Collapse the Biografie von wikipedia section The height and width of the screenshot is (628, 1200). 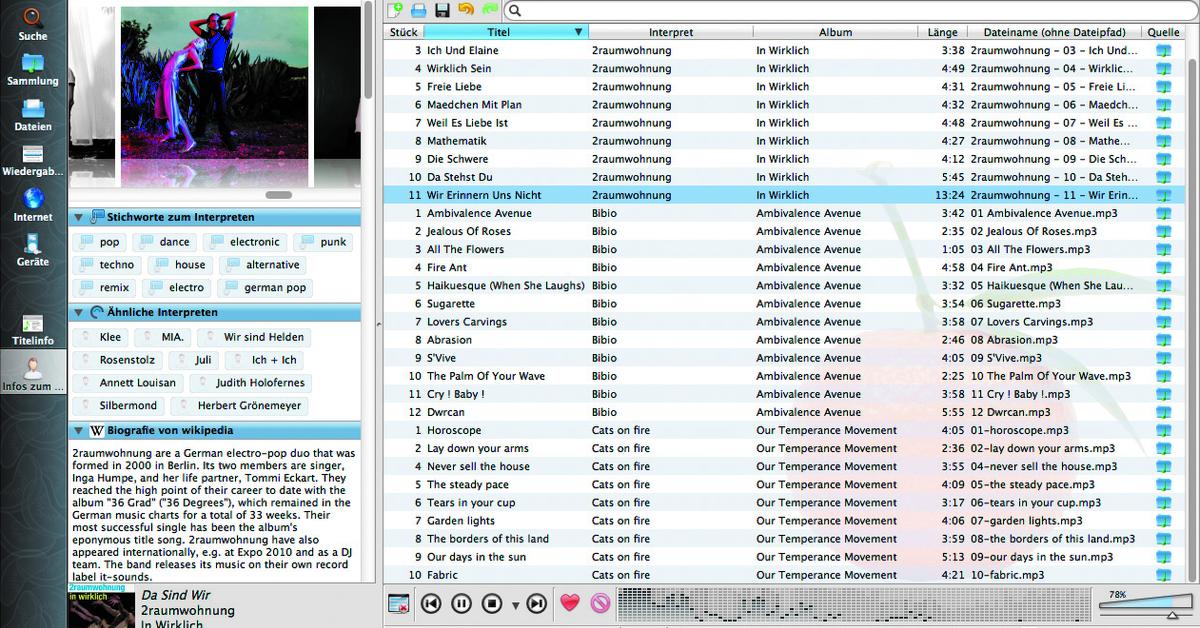(x=77, y=431)
